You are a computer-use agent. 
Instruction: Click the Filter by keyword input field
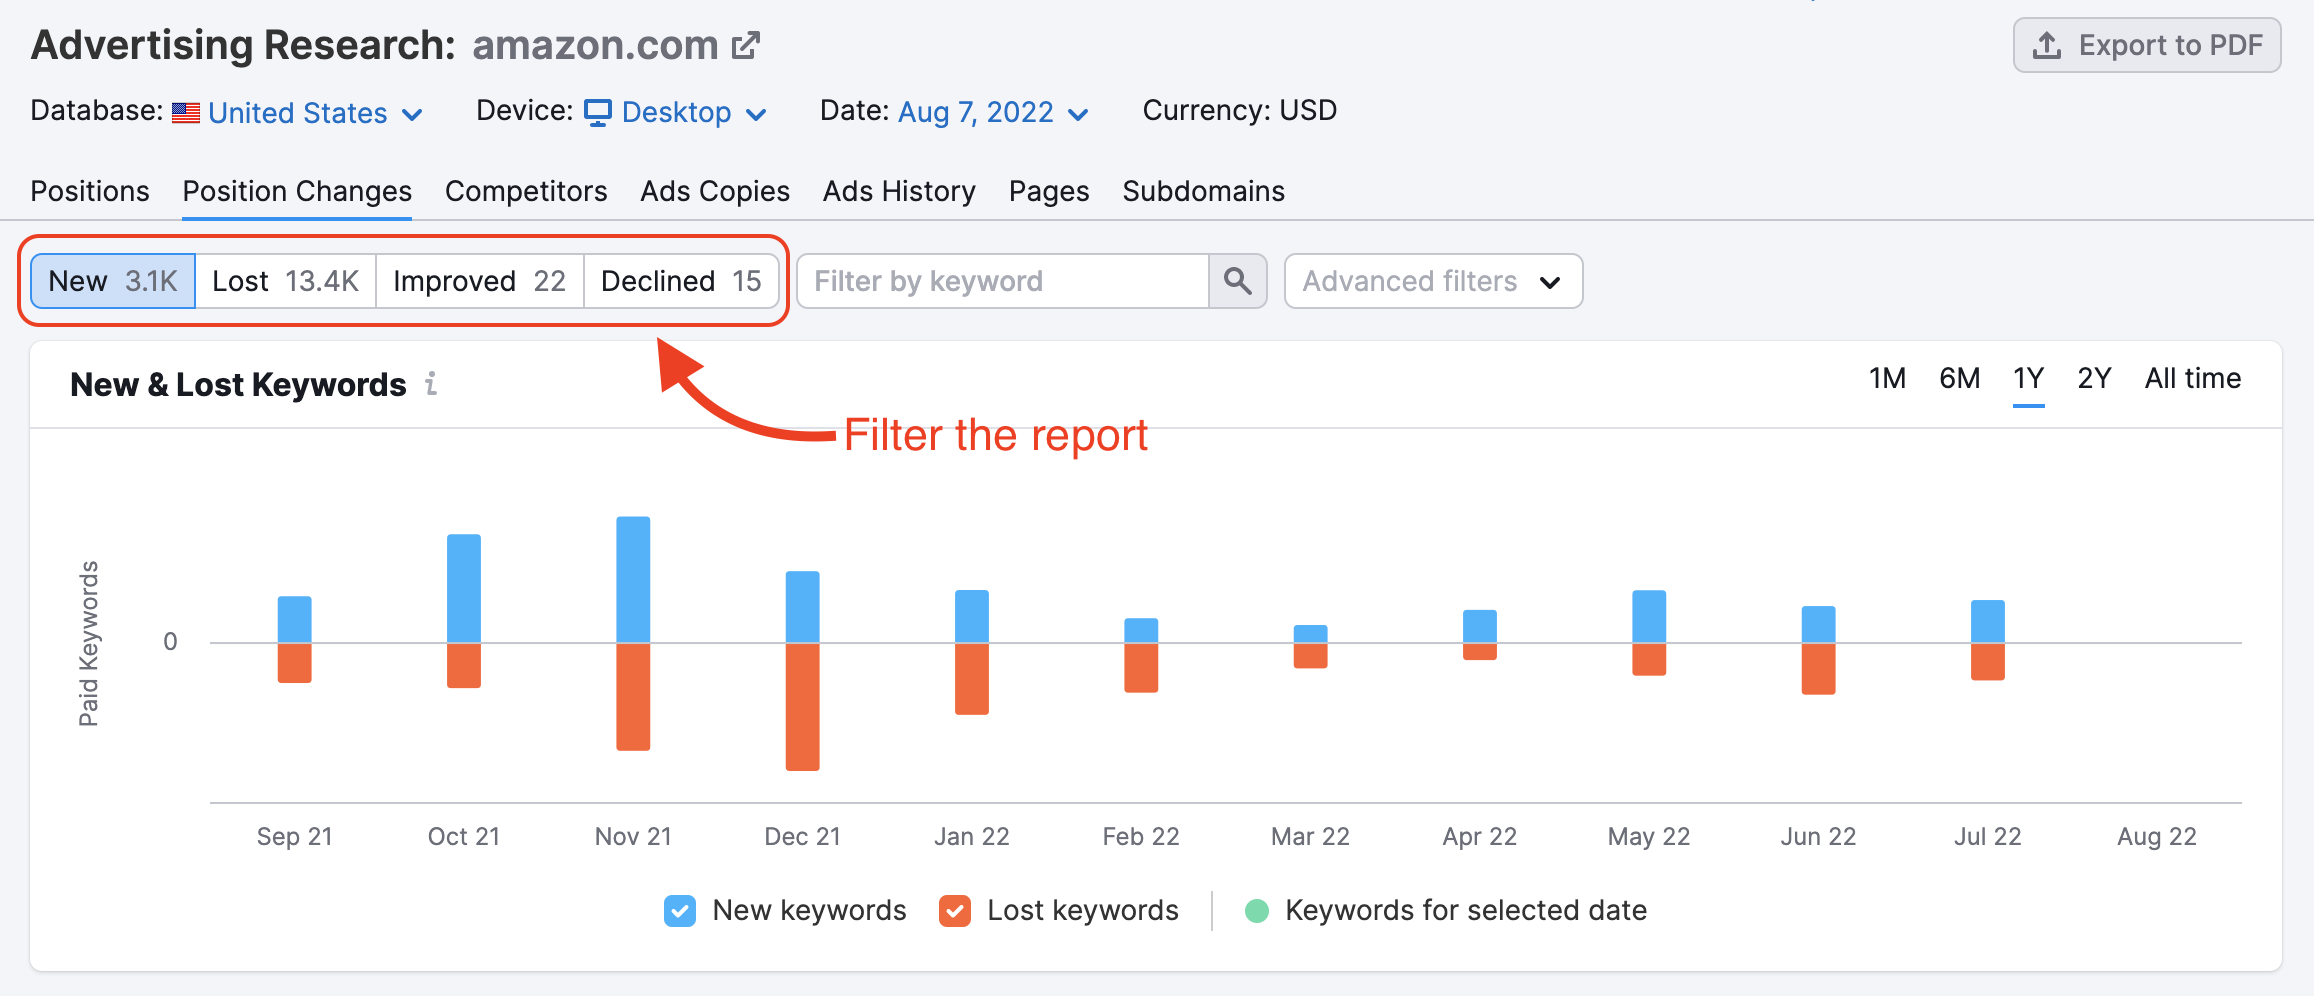click(x=1003, y=281)
